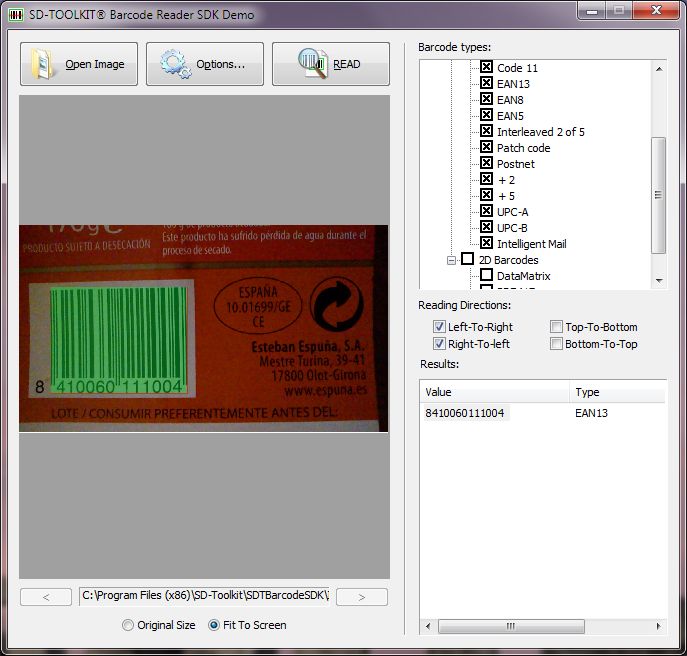Collapse the 2D Barcodes tree node
687x656 pixels.
coord(452,260)
